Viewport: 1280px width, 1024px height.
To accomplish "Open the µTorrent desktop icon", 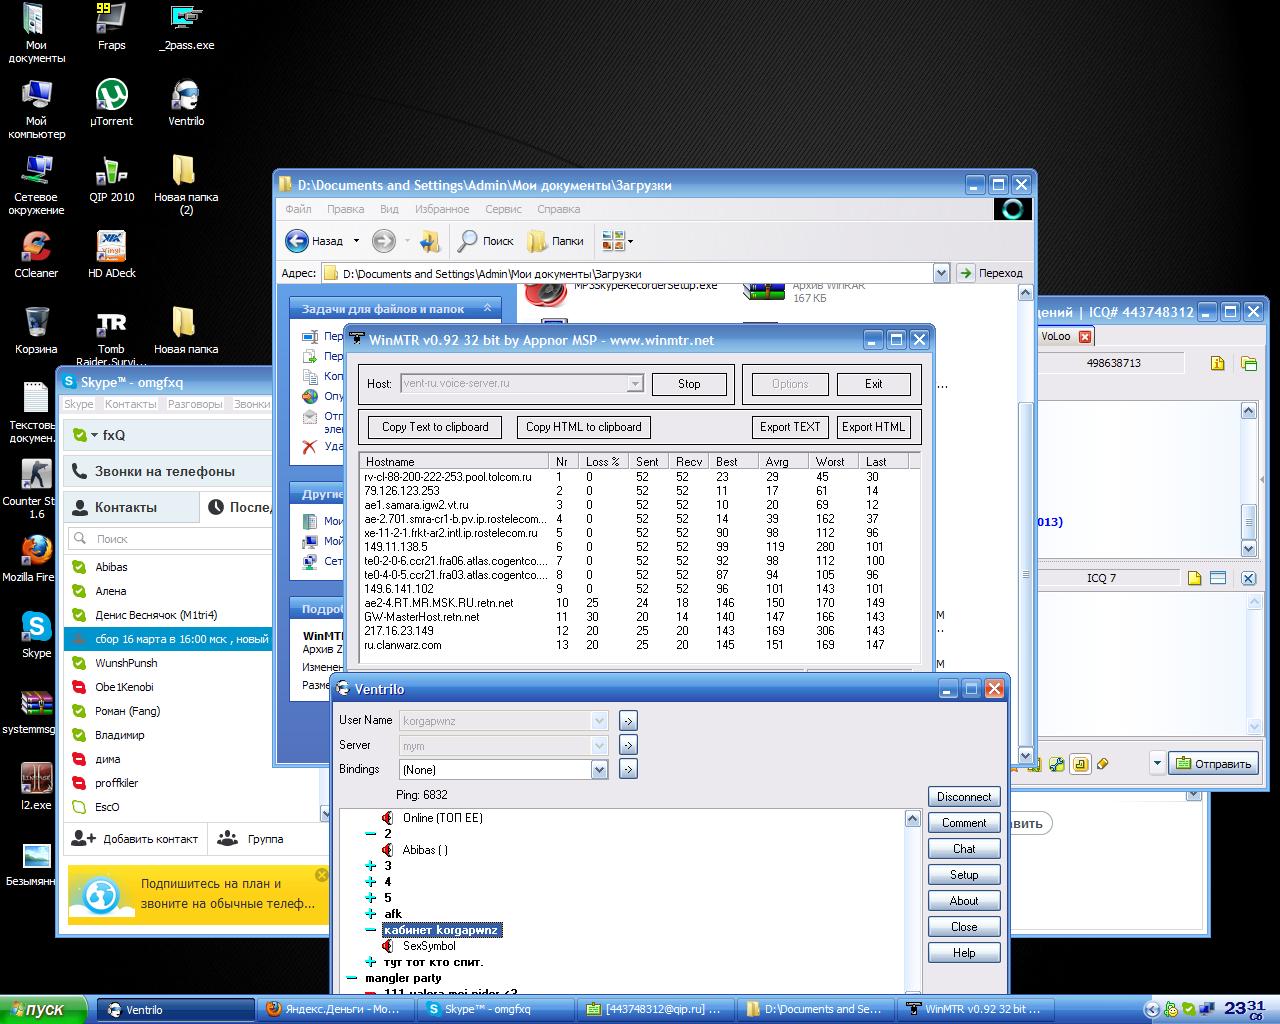I will [x=111, y=96].
